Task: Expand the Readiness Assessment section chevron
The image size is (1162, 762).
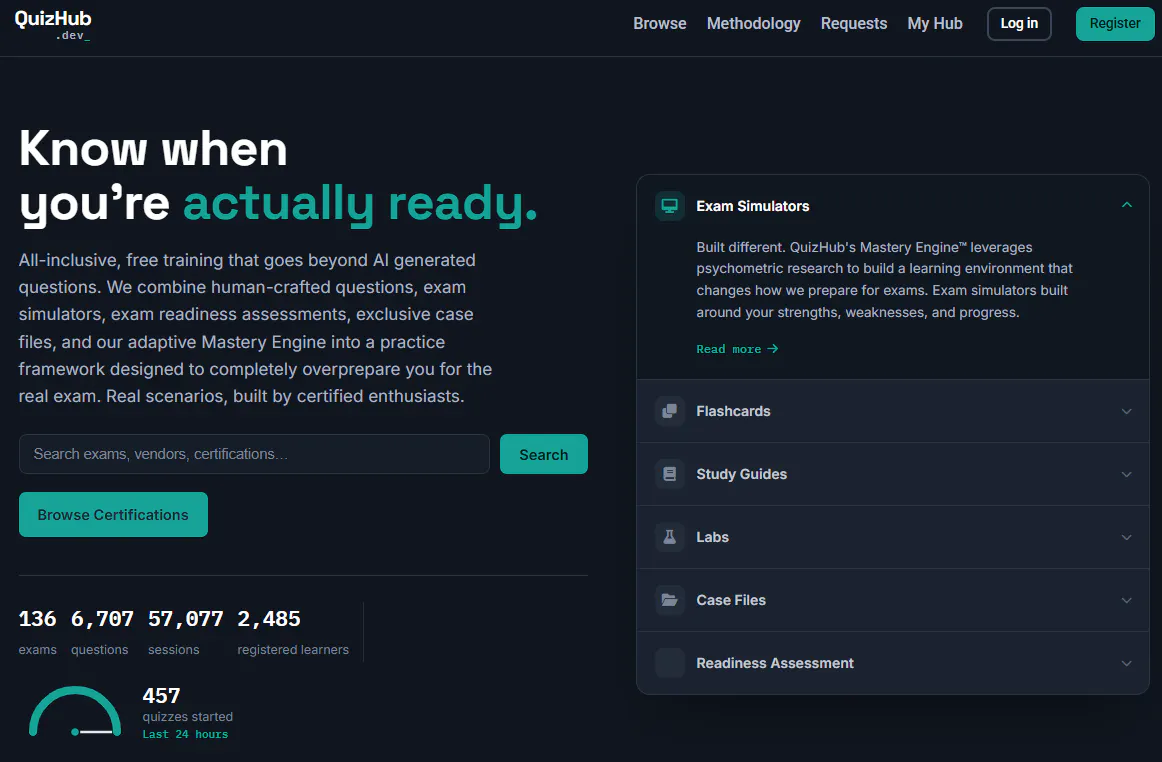Action: 1126,663
